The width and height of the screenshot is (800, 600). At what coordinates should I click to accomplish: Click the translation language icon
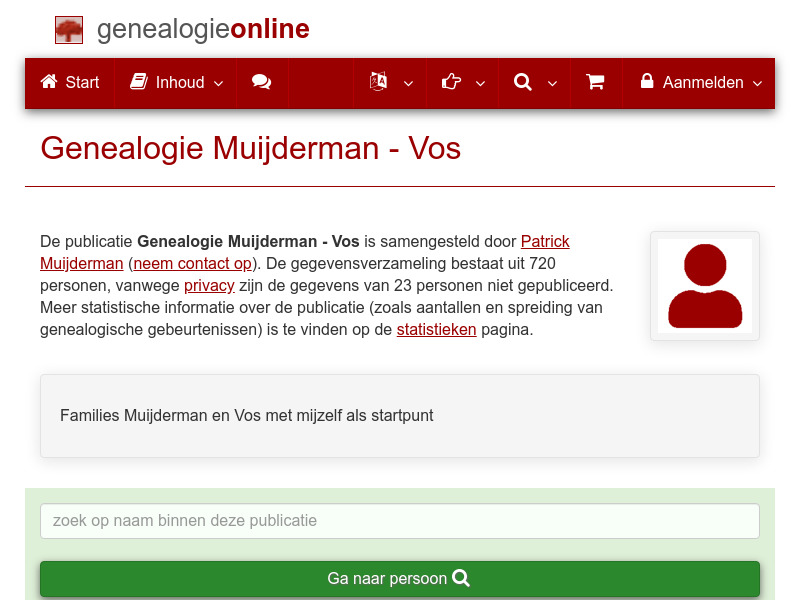379,83
